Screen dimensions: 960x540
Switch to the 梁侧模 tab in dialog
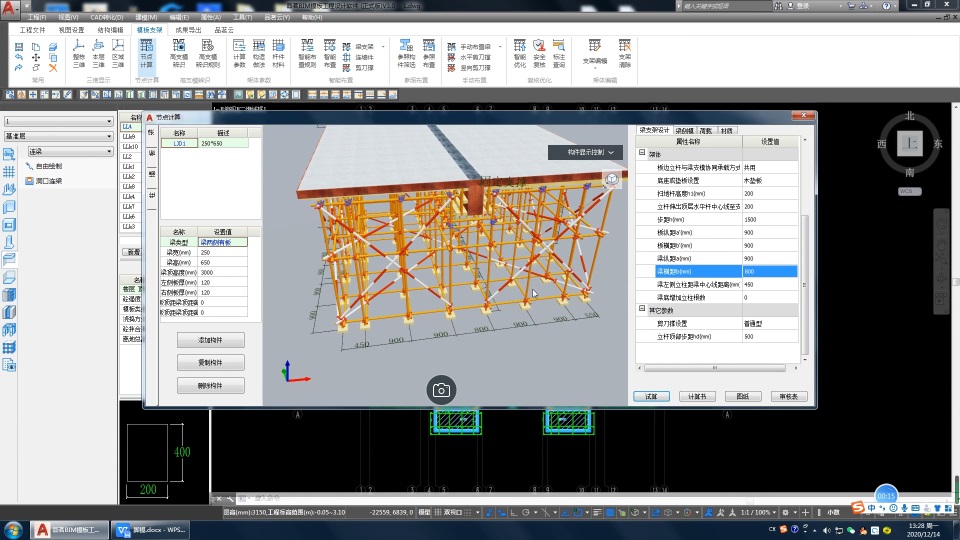click(x=684, y=130)
